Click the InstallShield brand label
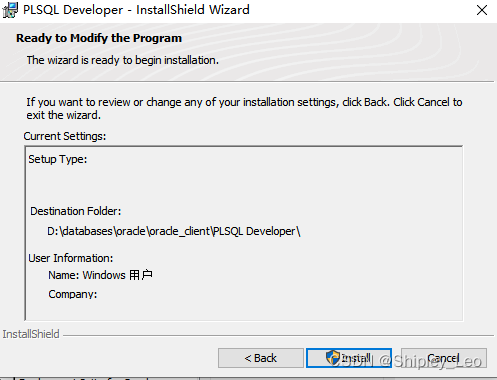 click(31, 334)
